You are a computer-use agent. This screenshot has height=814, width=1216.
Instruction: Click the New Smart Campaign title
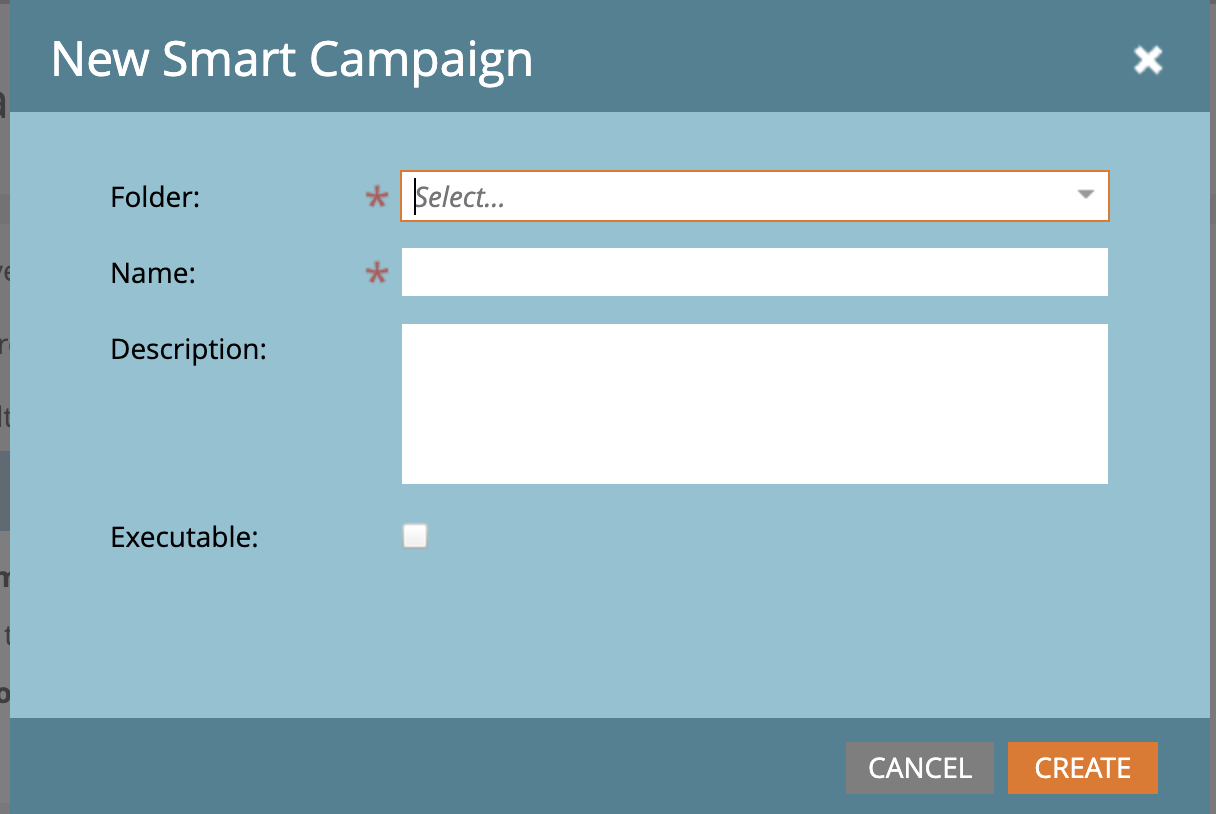pos(292,60)
